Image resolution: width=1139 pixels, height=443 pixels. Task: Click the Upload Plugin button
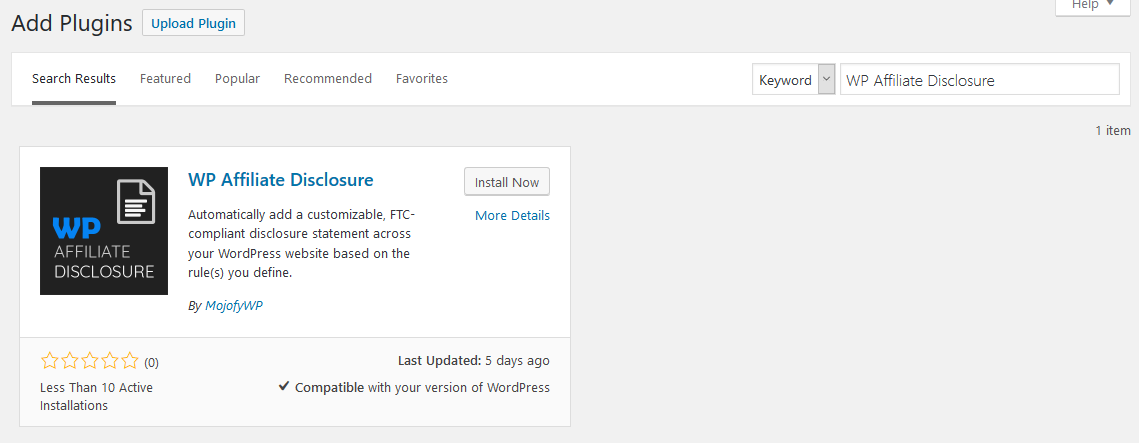click(193, 23)
